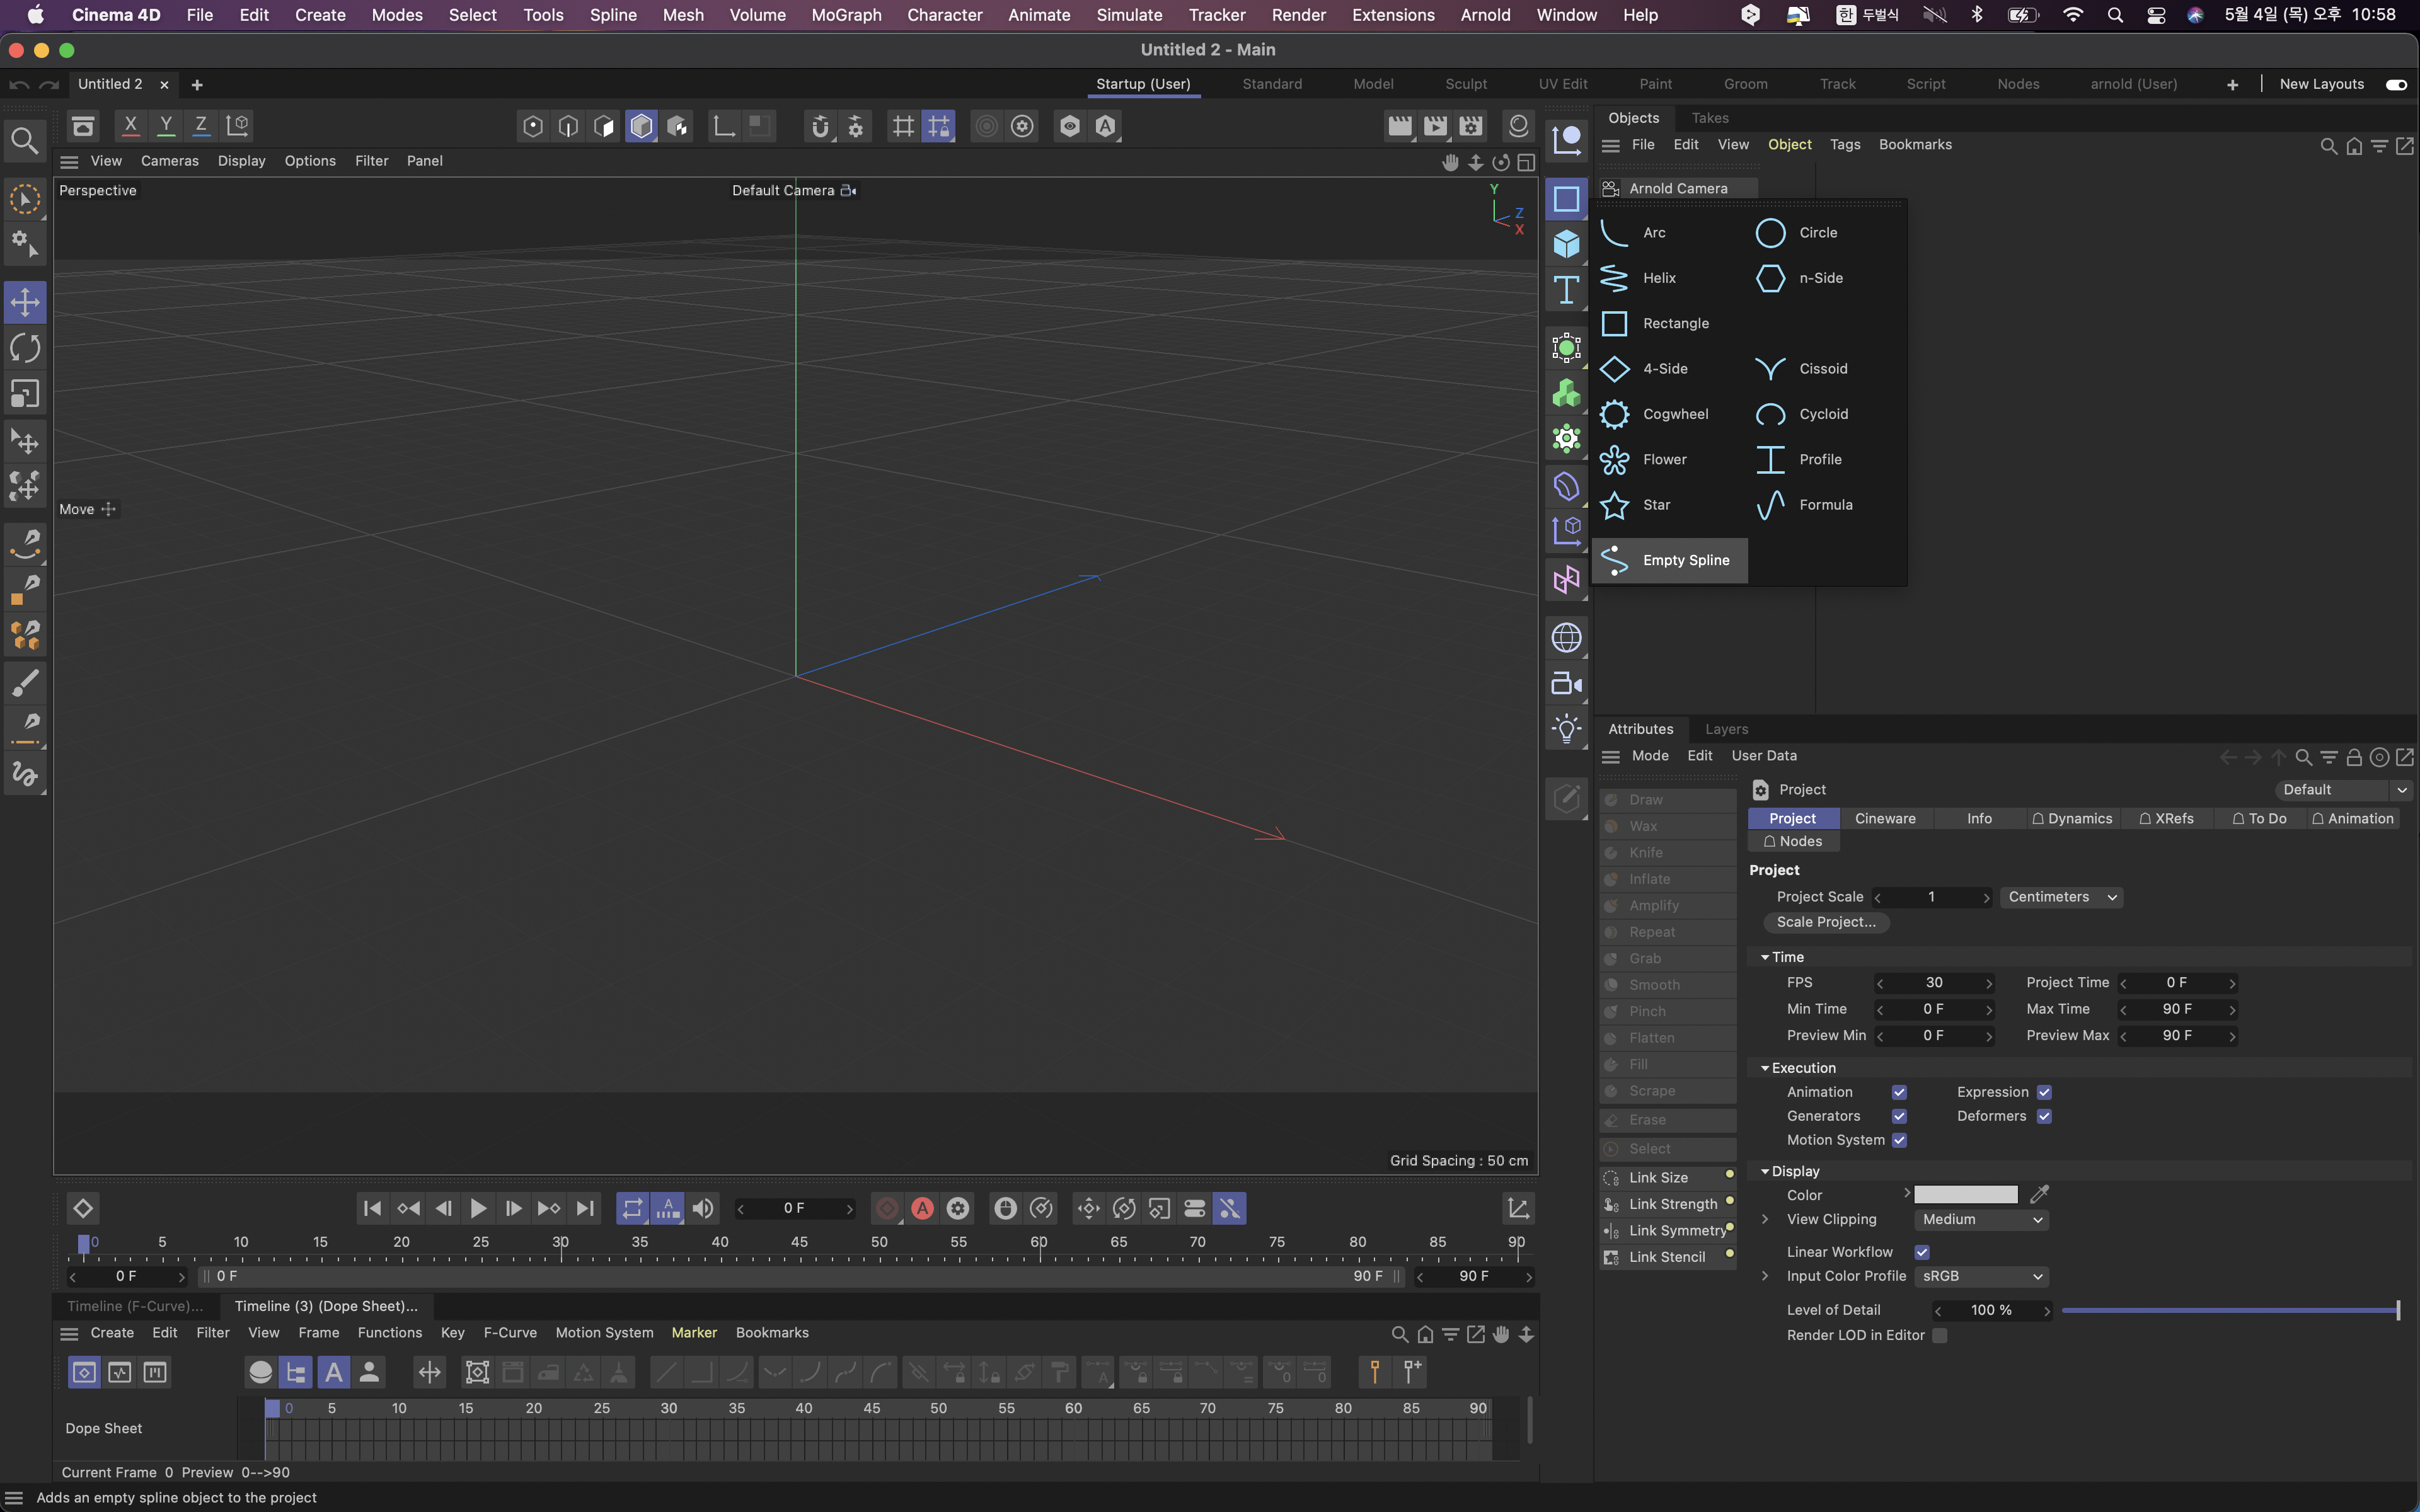2420x1512 pixels.
Task: Select the Rotate tool in left toolbar
Action: pyautogui.click(x=25, y=348)
